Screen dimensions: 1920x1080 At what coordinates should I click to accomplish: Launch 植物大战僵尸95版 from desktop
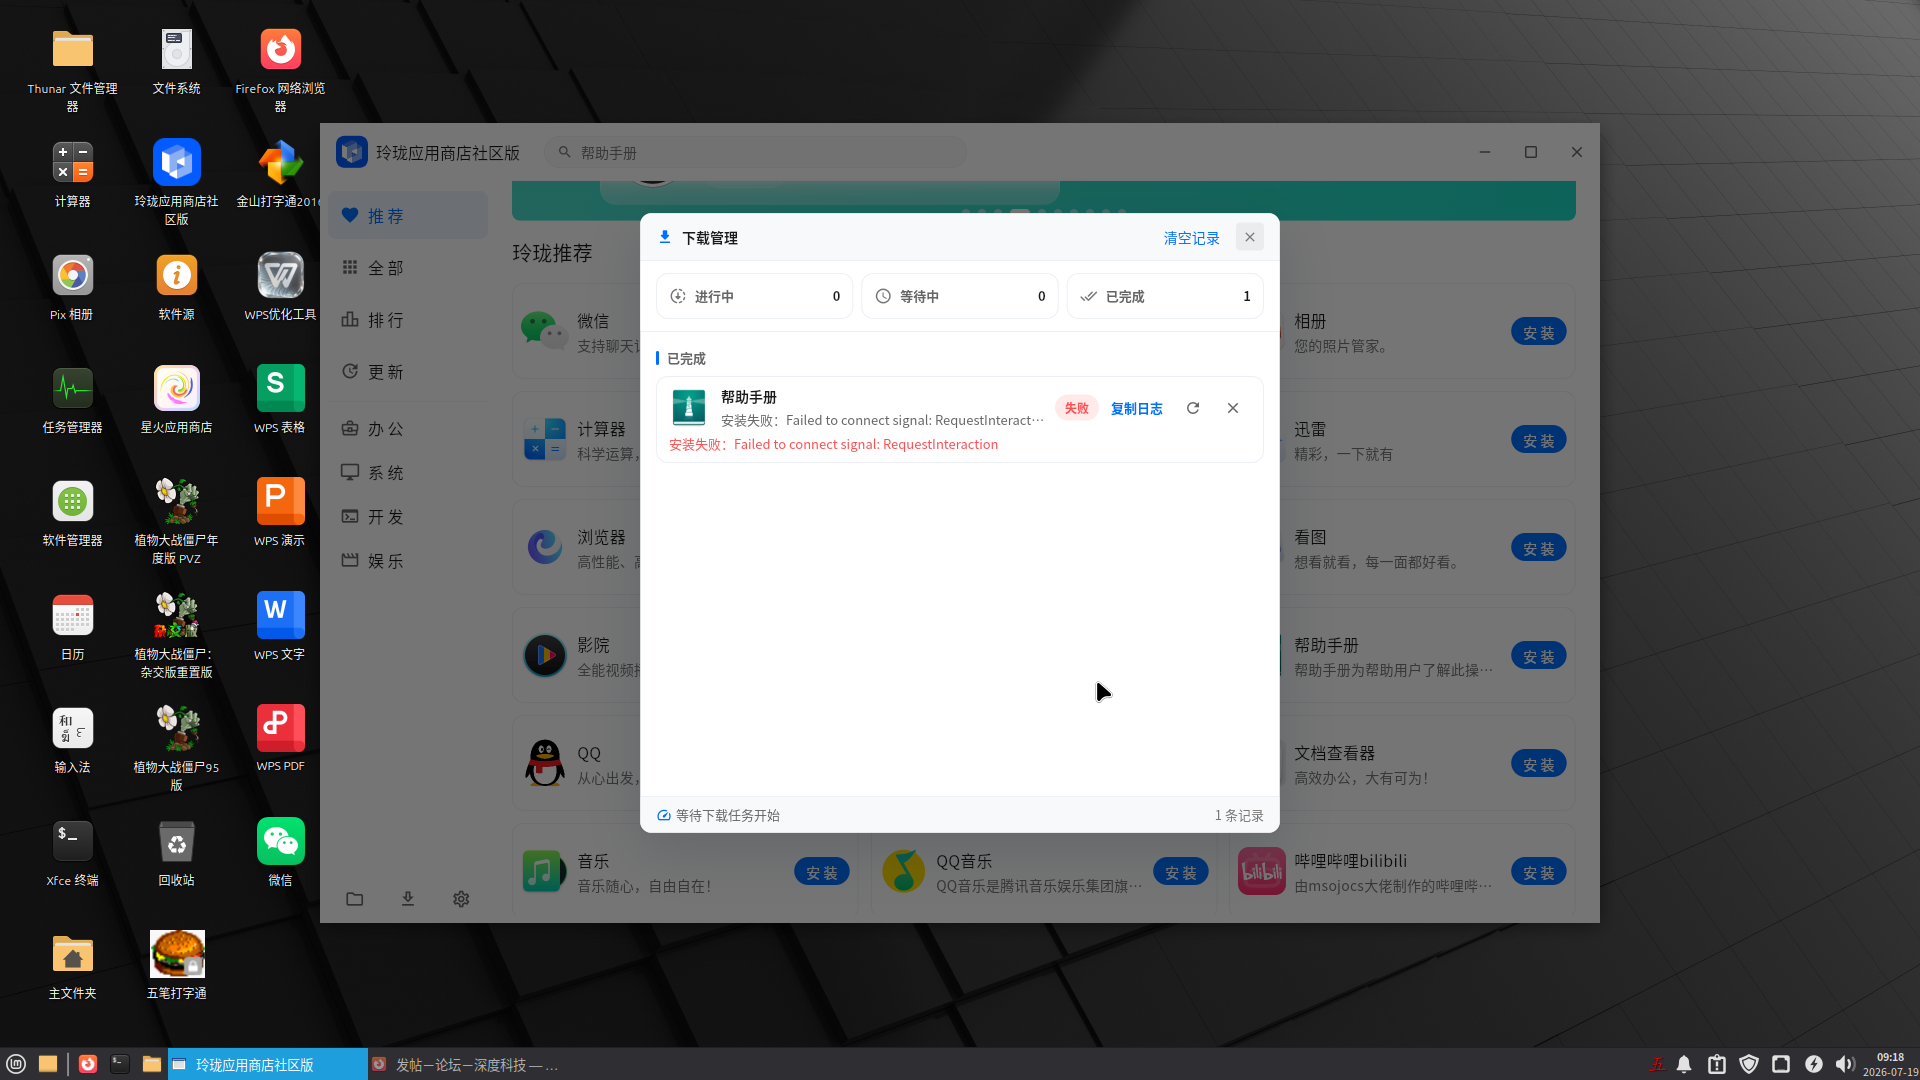176,748
